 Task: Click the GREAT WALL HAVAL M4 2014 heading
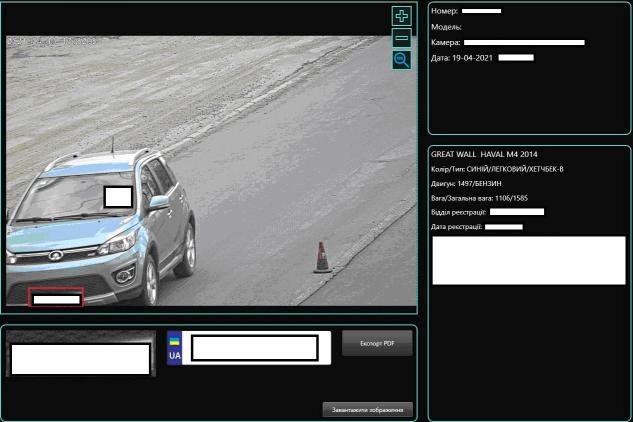pyautogui.click(x=482, y=155)
